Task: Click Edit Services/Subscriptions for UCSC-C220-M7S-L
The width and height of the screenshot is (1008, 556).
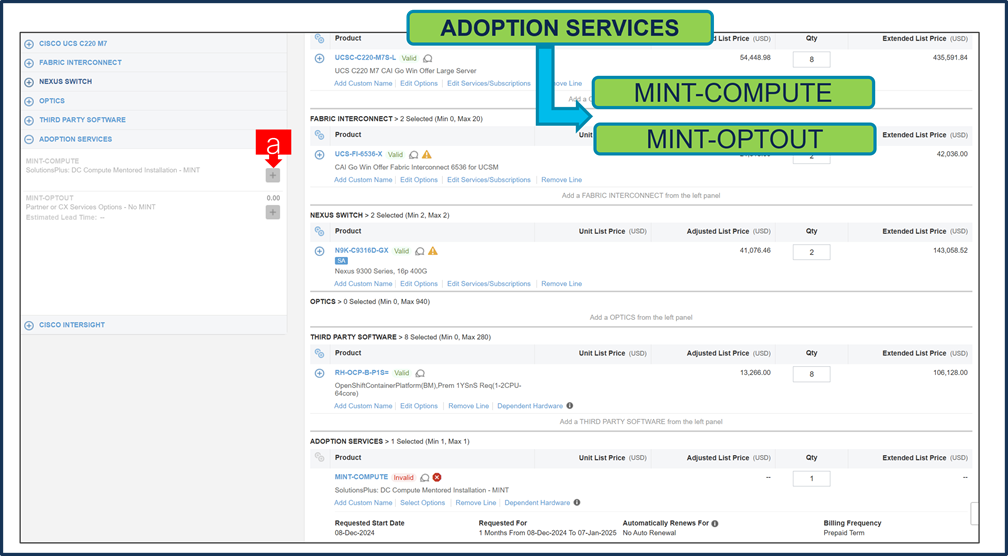Action: pyautogui.click(x=489, y=84)
